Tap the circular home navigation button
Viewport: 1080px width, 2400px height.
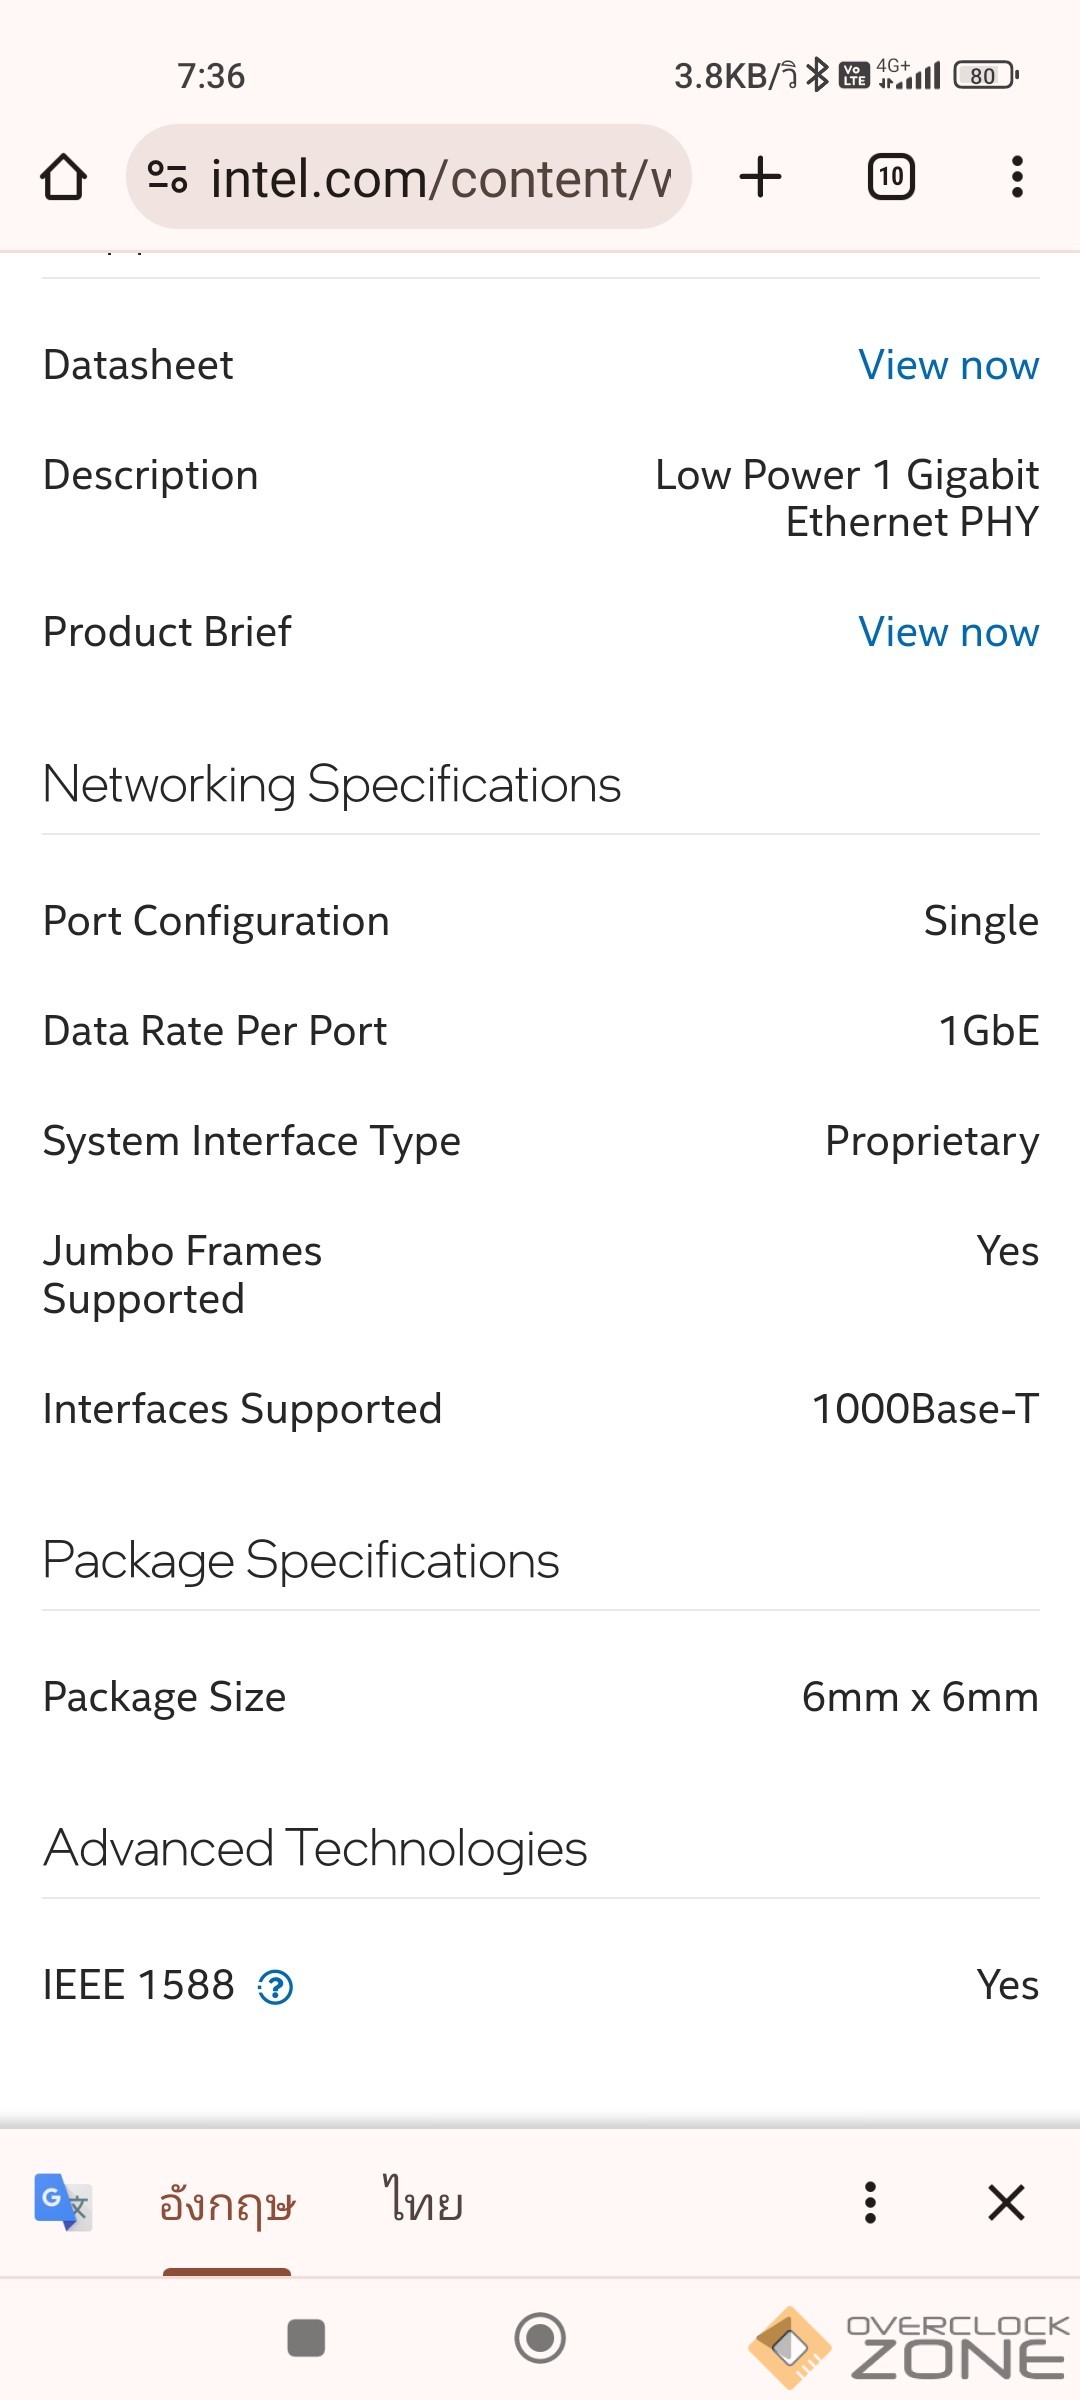540,2338
